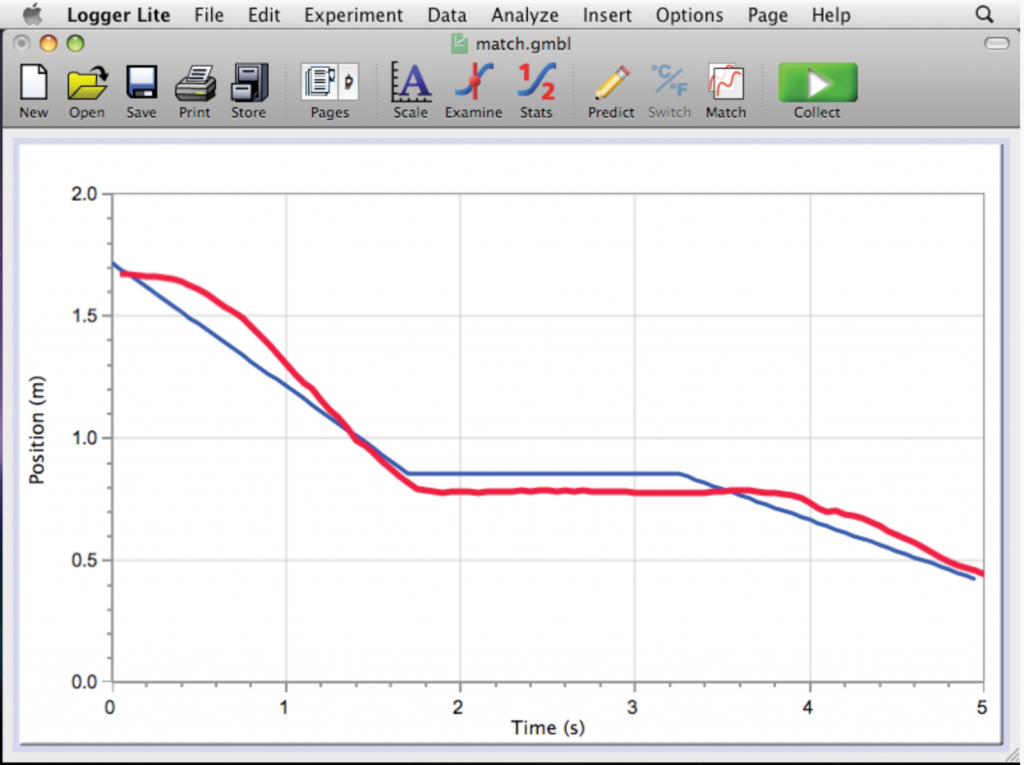Viewport: 1024px width, 765px height.
Task: Start a new Match graph
Action: point(726,90)
